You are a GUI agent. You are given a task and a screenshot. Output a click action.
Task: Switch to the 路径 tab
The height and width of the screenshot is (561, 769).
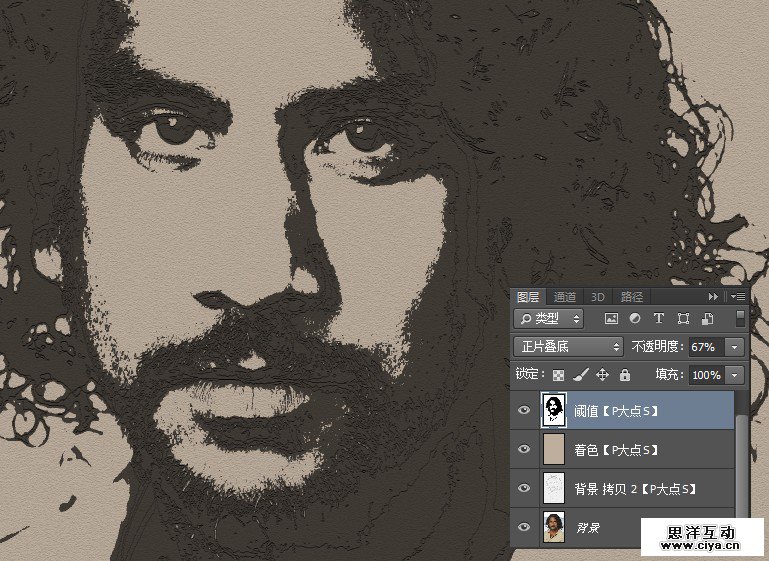click(631, 297)
